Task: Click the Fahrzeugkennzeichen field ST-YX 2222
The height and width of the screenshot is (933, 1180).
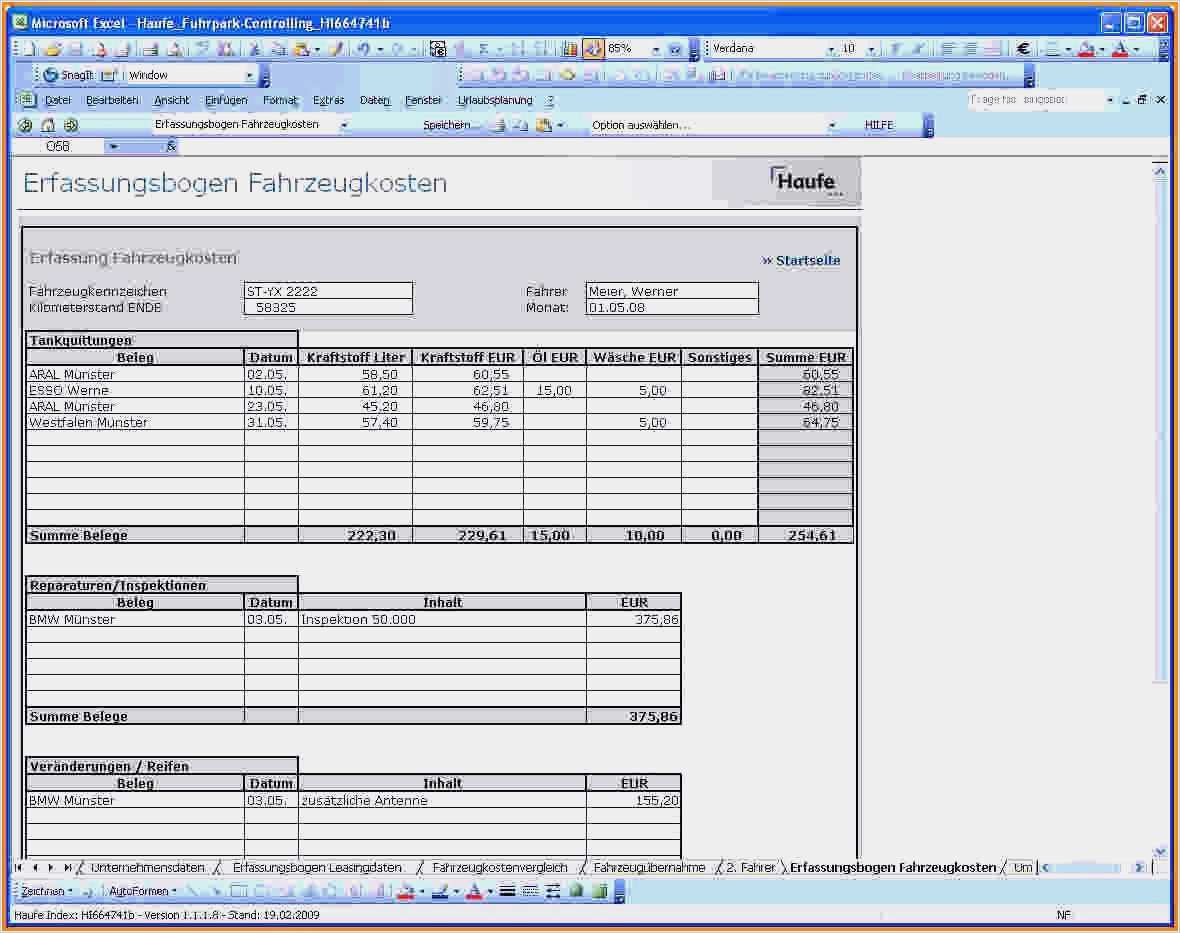Action: click(328, 291)
